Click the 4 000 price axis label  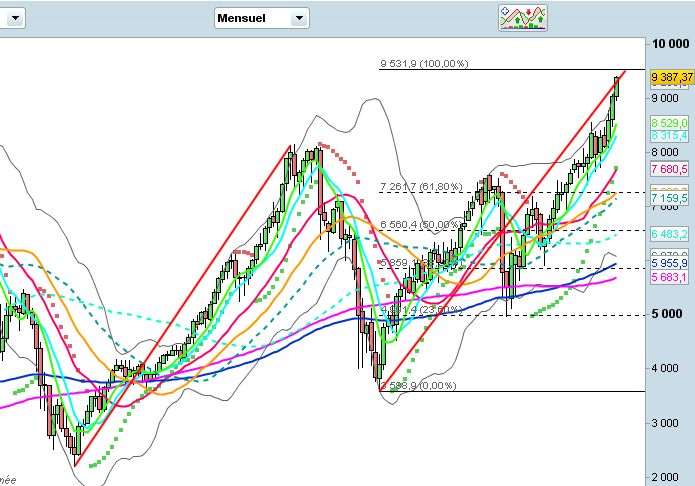(665, 368)
